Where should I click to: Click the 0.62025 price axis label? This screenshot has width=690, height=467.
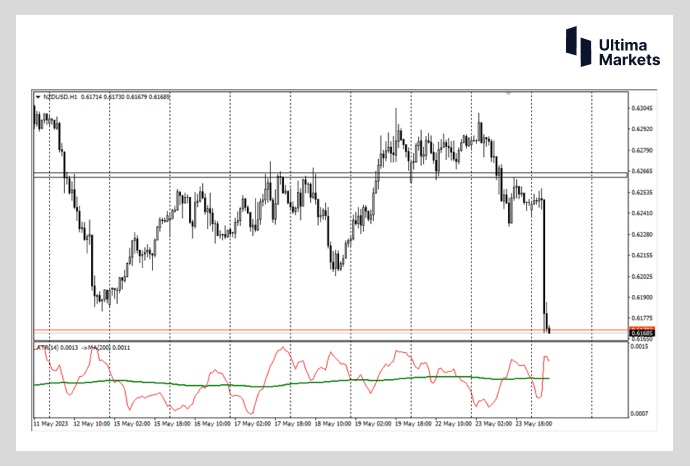[x=642, y=276]
